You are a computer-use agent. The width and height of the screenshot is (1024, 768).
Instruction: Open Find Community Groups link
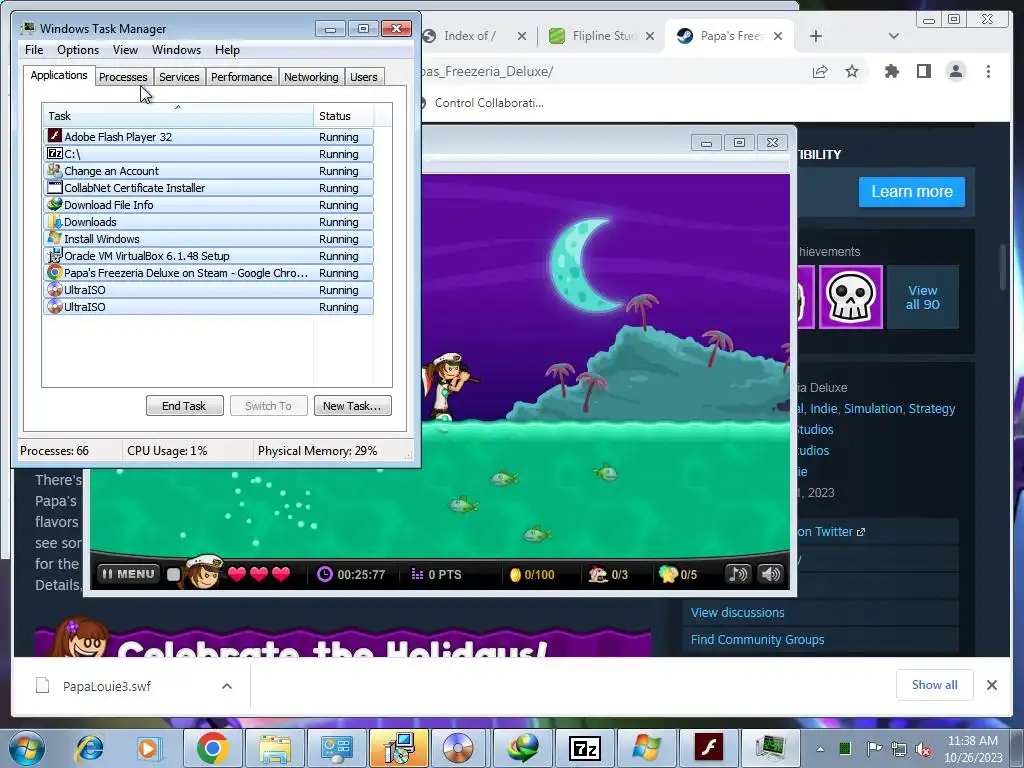[x=758, y=639]
